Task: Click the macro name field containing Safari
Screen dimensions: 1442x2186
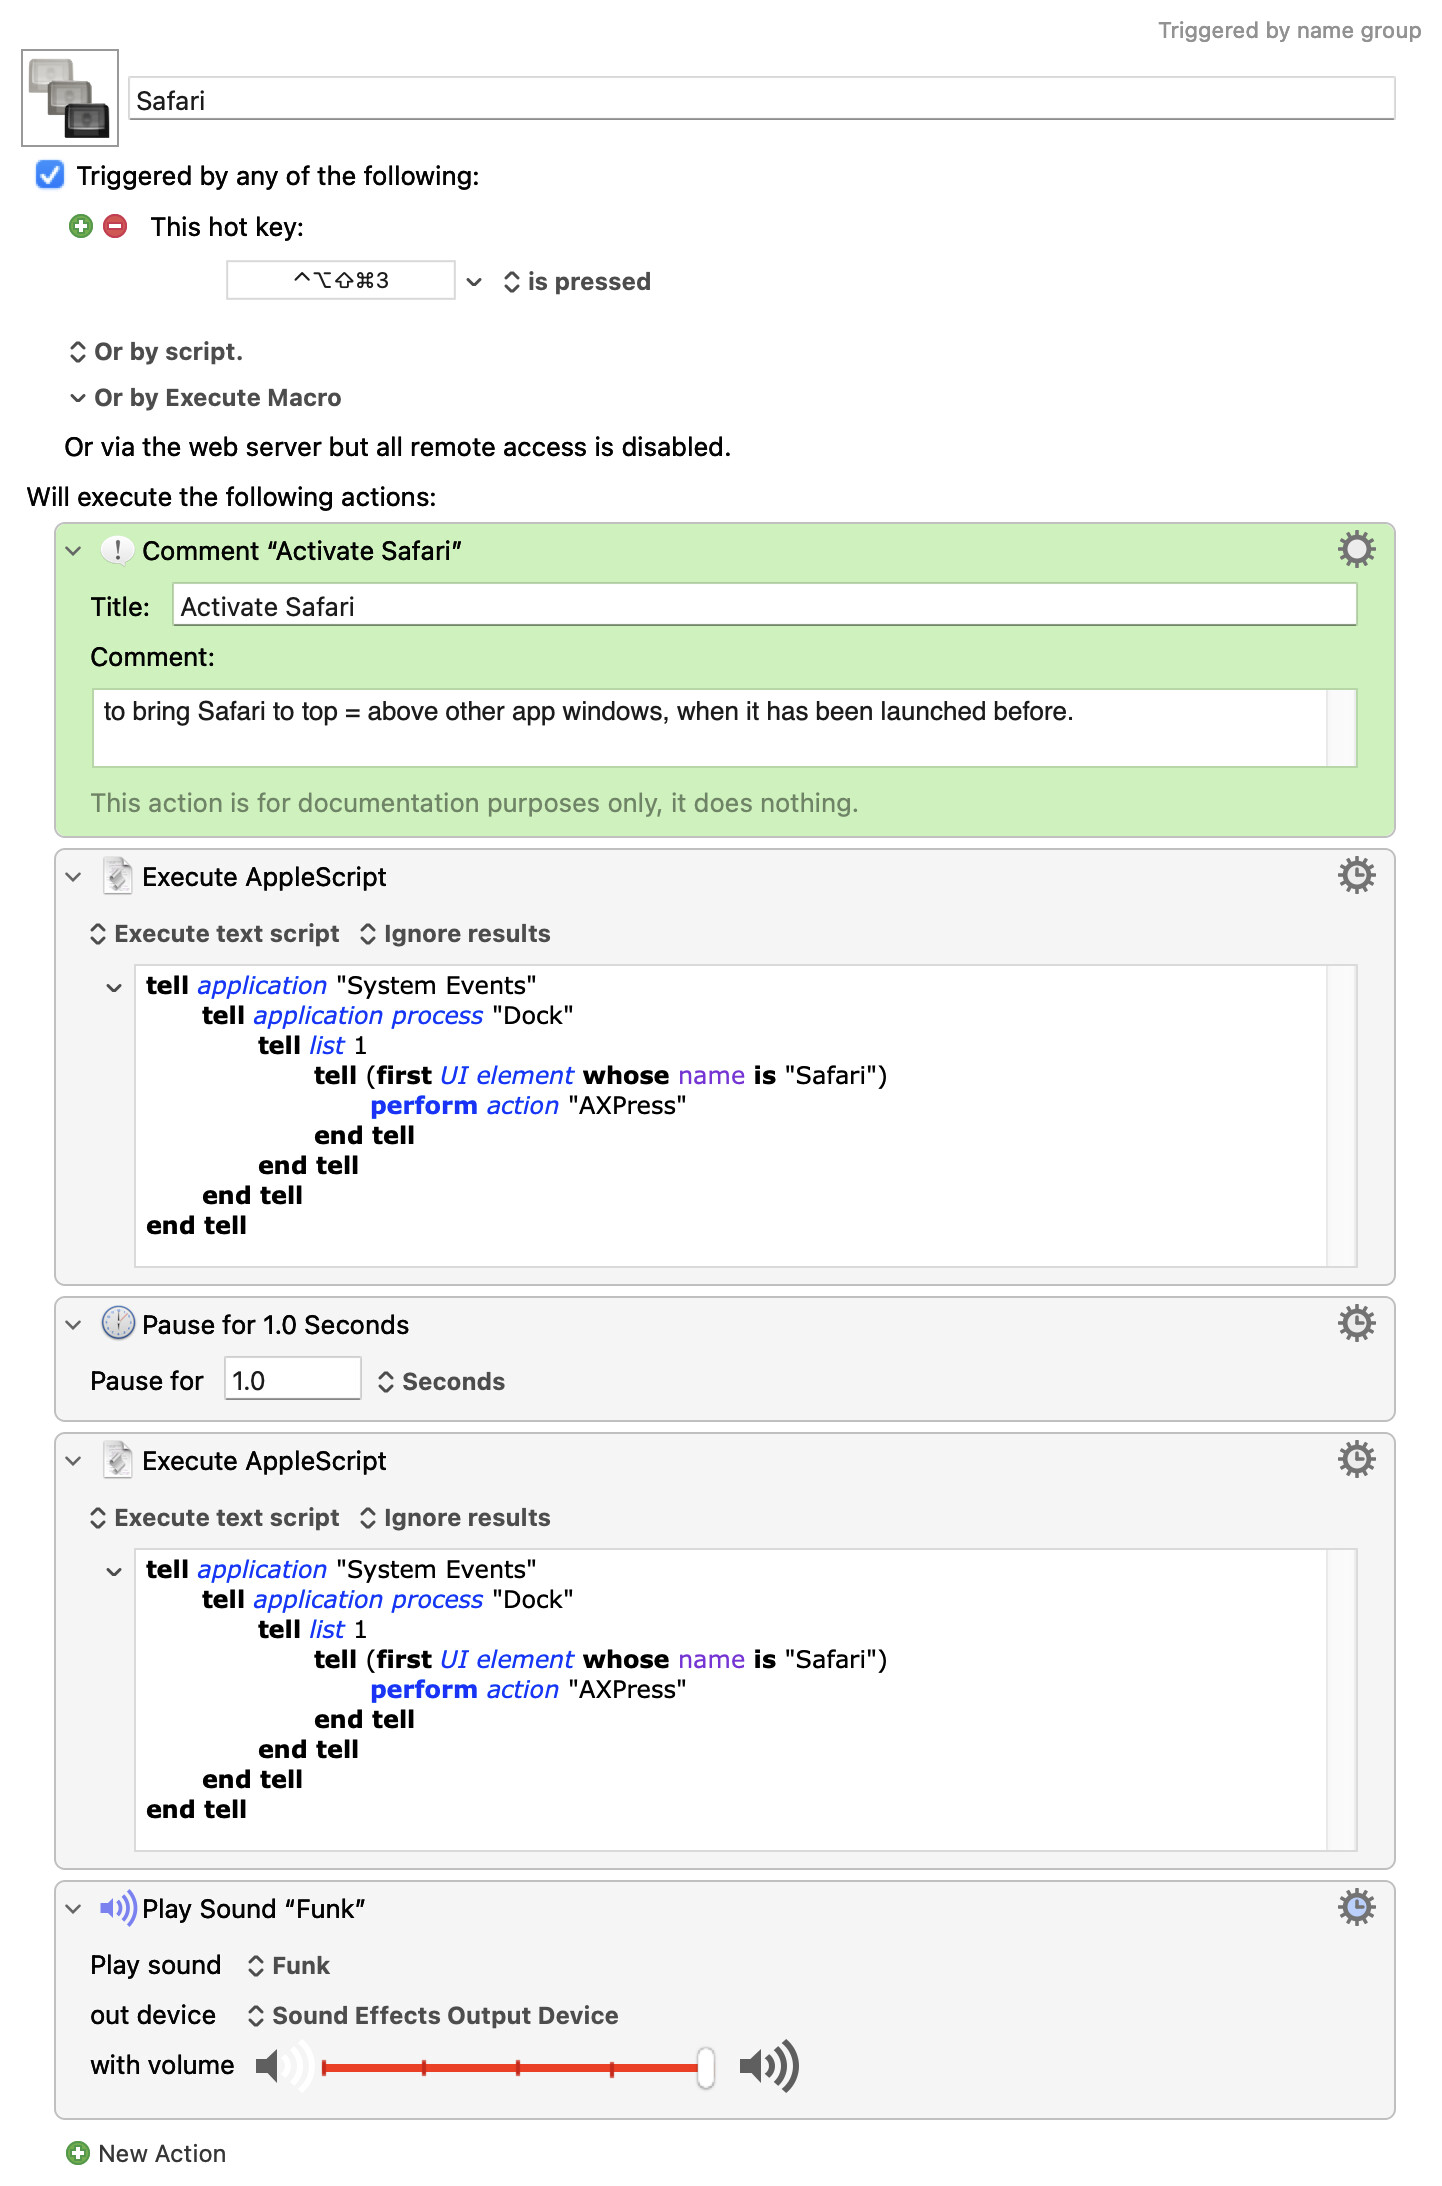Action: (760, 100)
